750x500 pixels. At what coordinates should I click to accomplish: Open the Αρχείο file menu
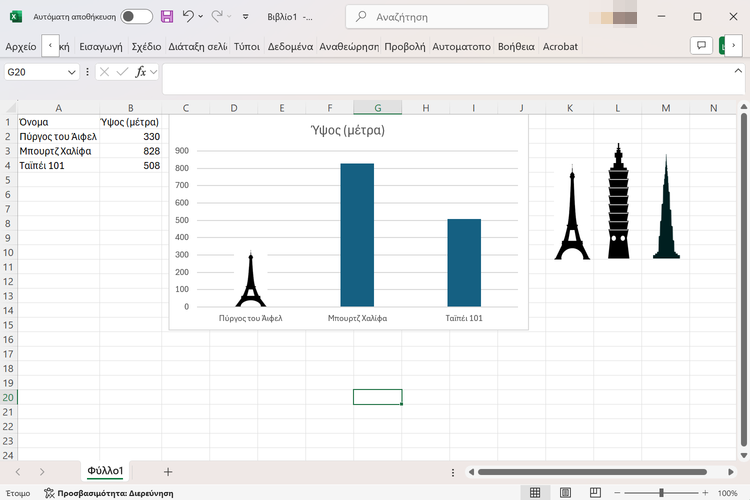point(21,46)
